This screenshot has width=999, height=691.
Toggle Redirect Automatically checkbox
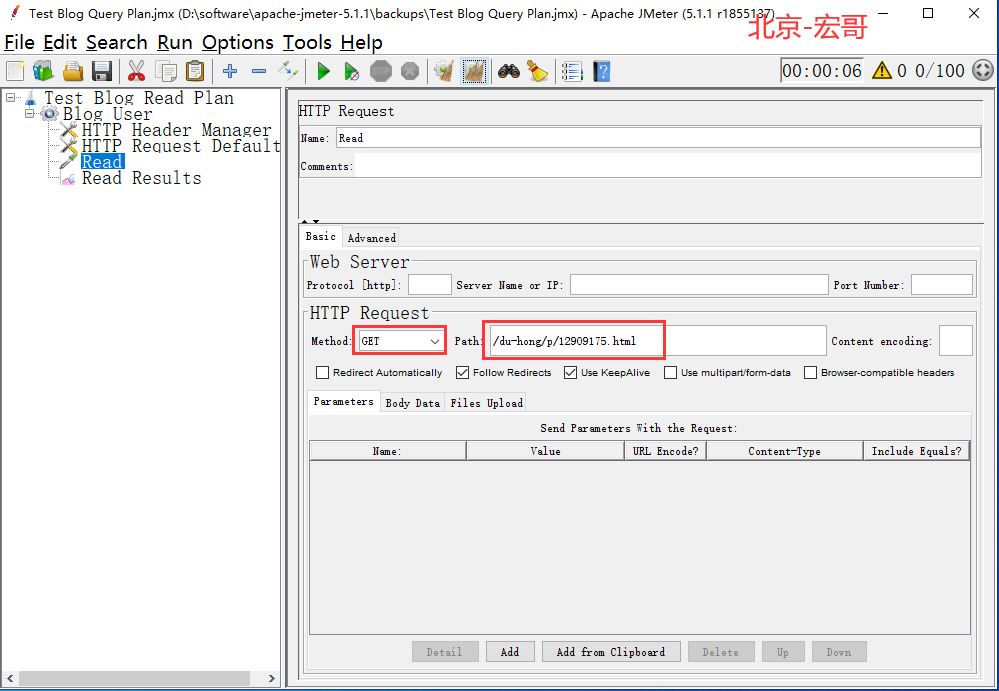(322, 373)
